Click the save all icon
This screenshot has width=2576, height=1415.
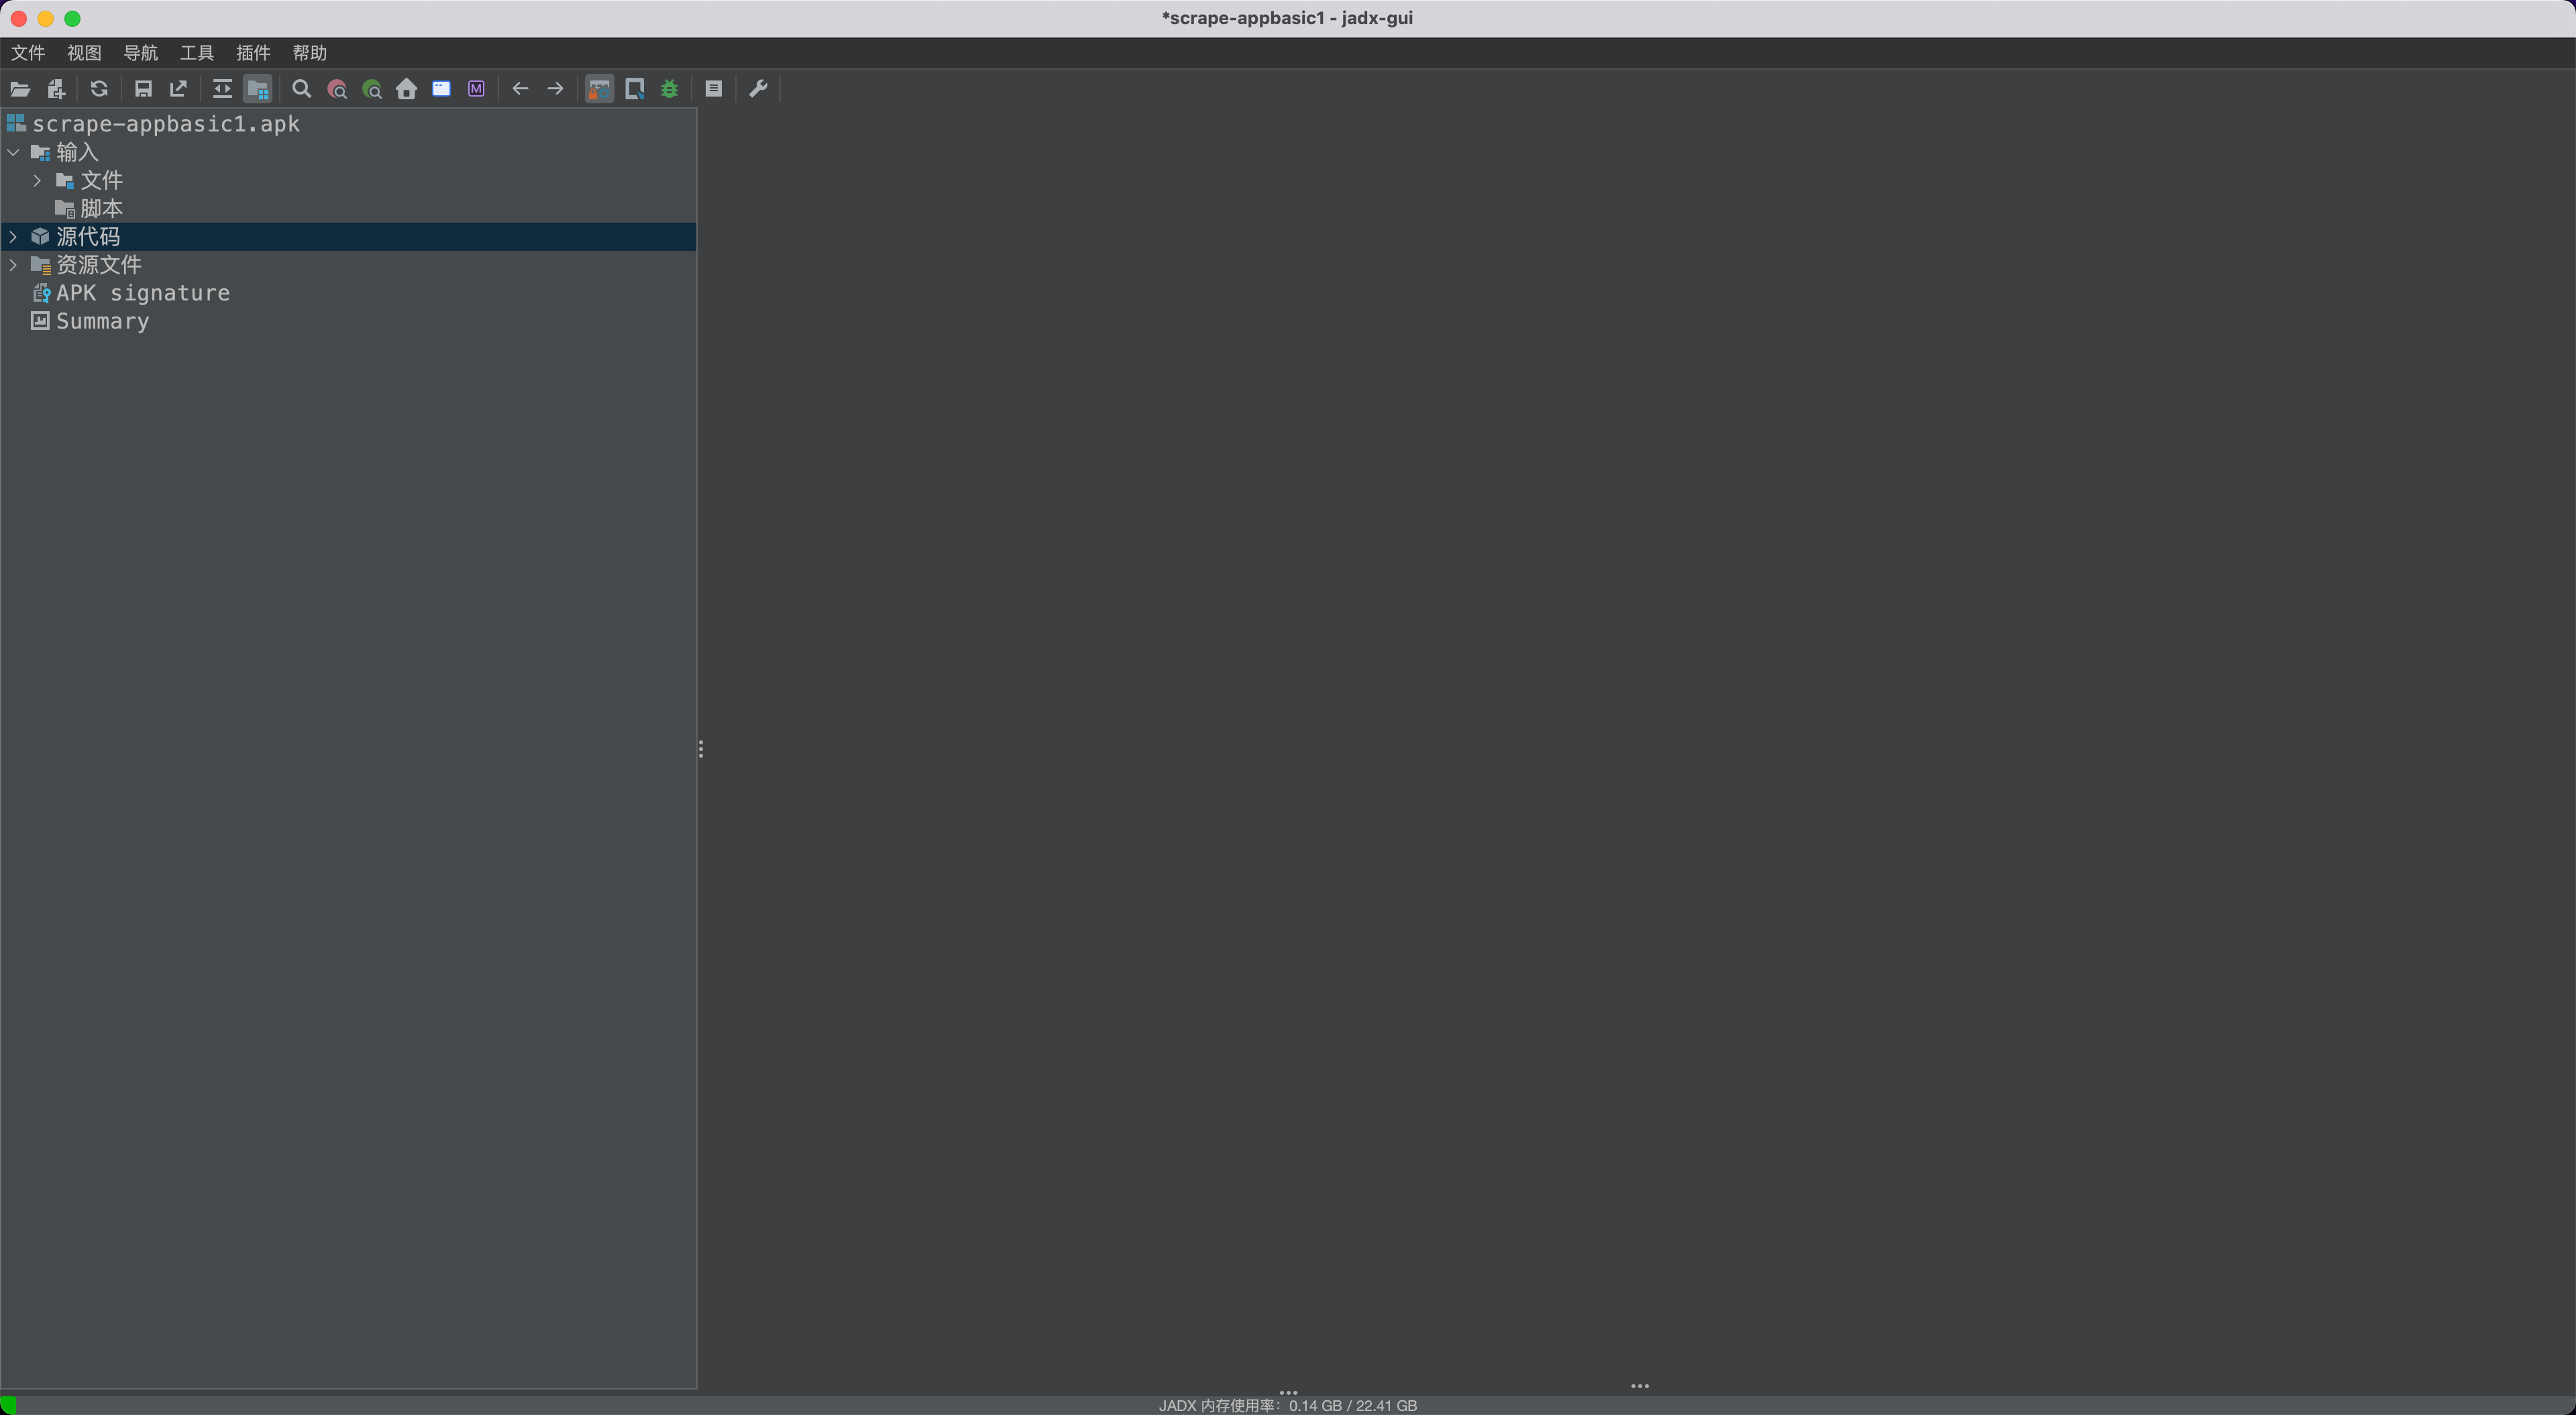pos(143,89)
